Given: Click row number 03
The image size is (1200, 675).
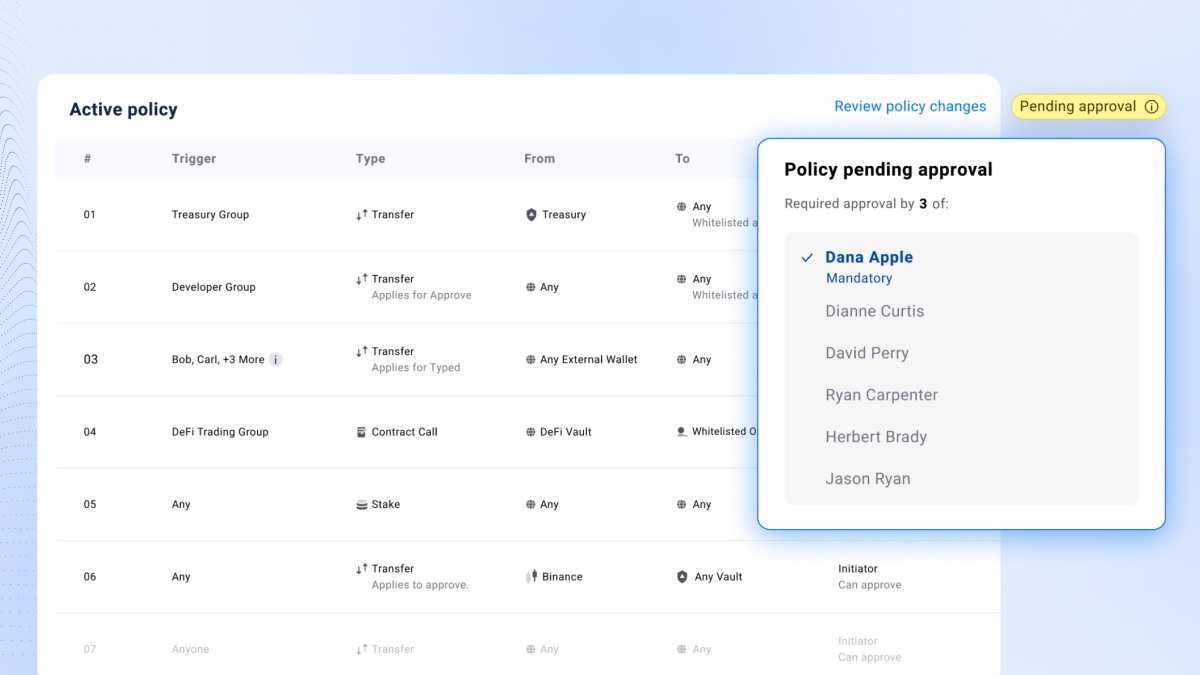Looking at the screenshot, I should click(90, 359).
